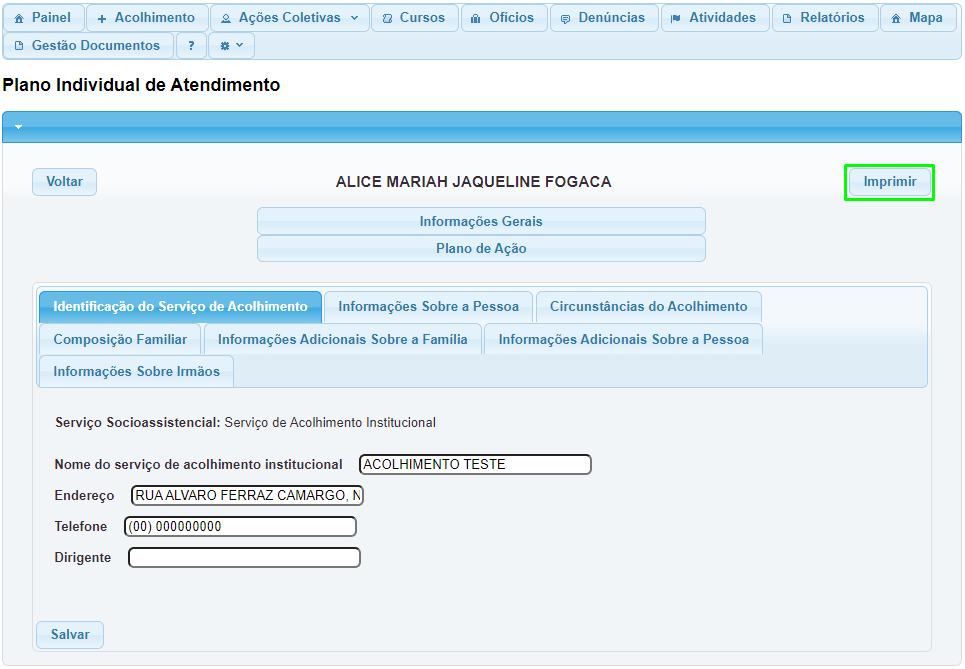Click the Voltar button

(x=65, y=182)
